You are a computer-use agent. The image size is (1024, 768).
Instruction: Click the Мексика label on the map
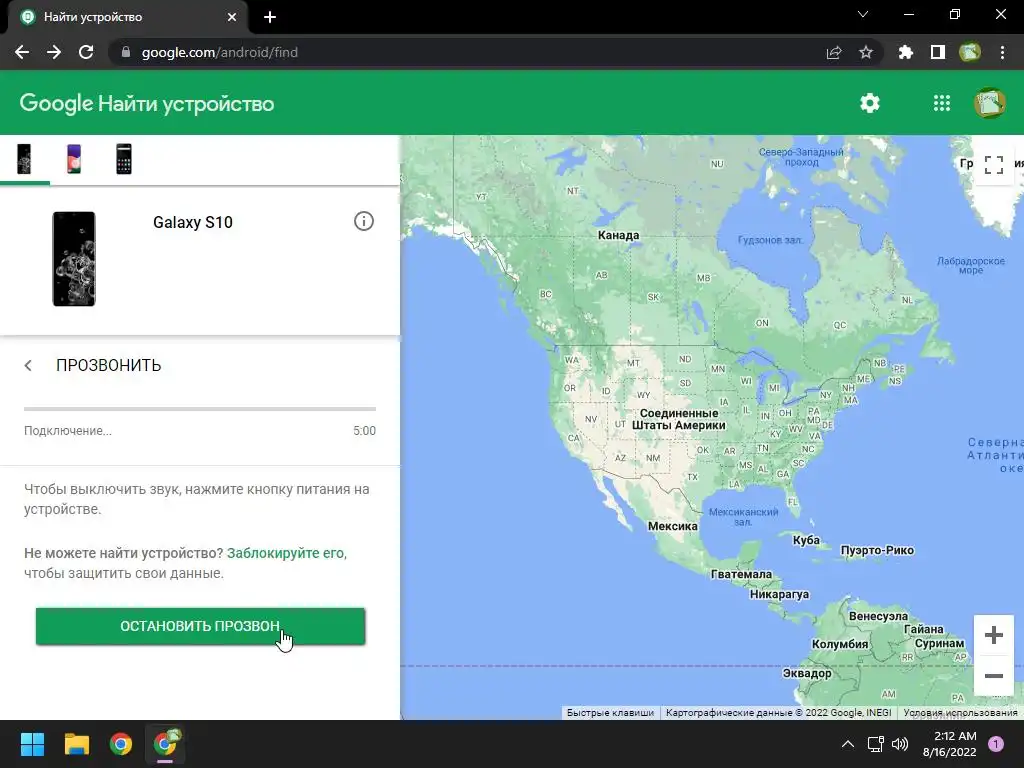click(x=673, y=526)
